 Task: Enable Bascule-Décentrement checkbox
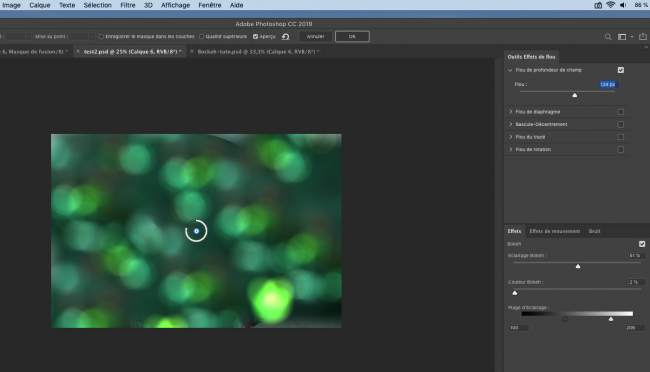[621, 124]
